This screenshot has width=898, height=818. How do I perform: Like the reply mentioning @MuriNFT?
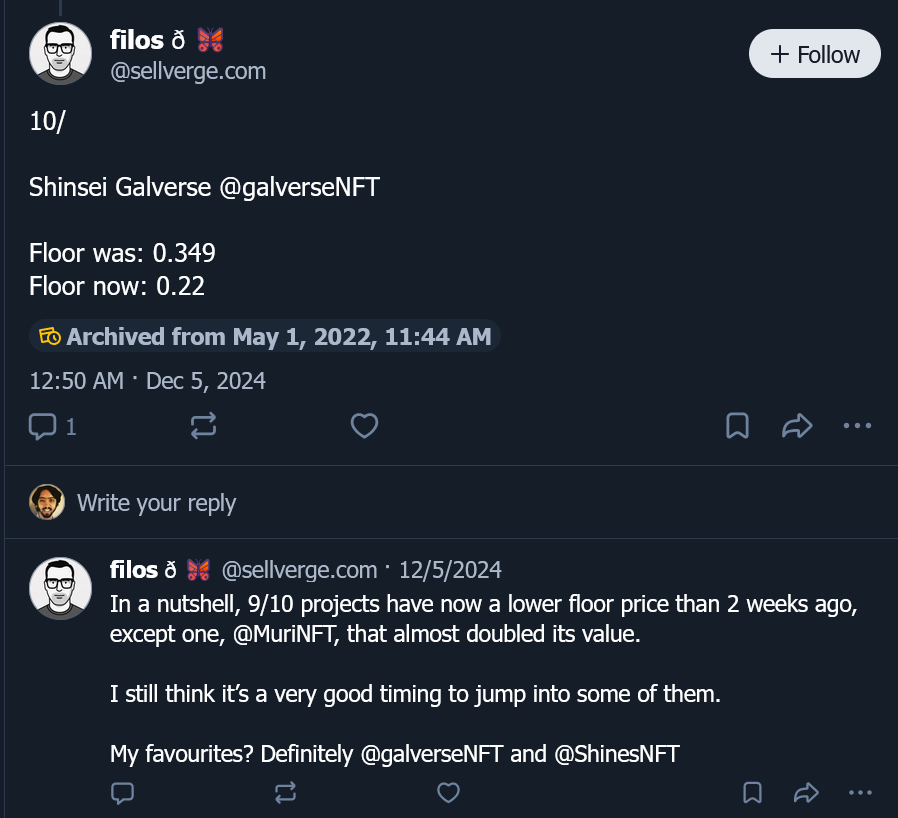[449, 793]
